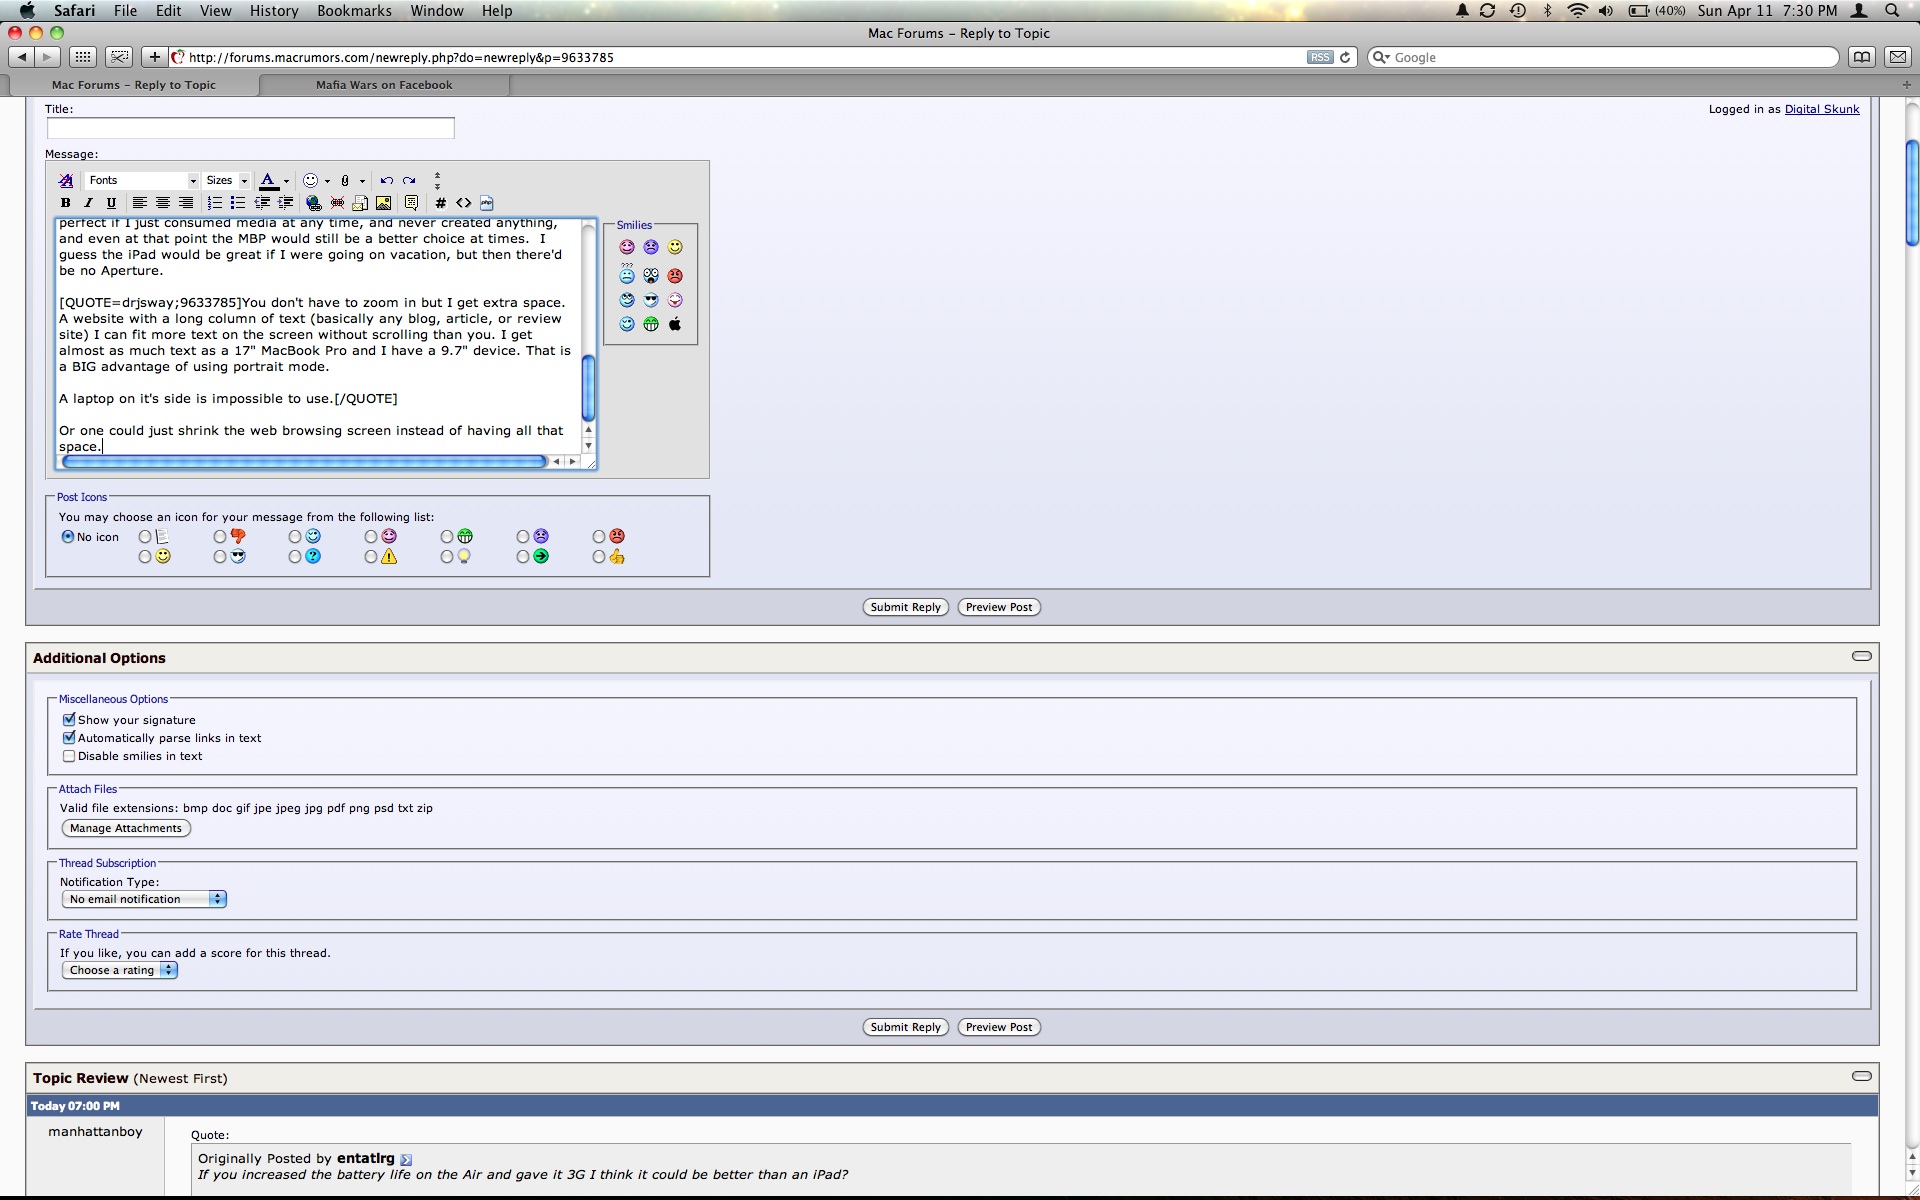Click the Insert Image icon
Screen dimensions: 1920x1200
pyautogui.click(x=383, y=203)
